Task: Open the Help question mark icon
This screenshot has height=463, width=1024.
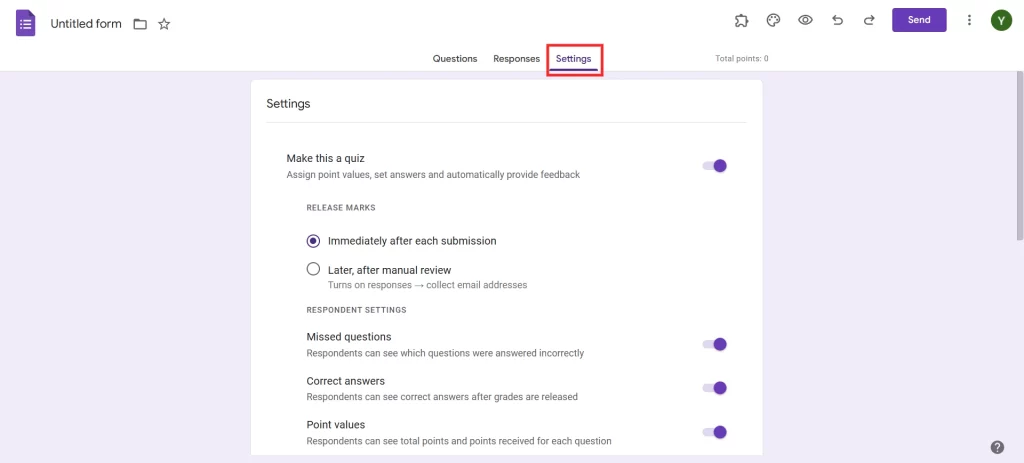Action: tap(997, 447)
